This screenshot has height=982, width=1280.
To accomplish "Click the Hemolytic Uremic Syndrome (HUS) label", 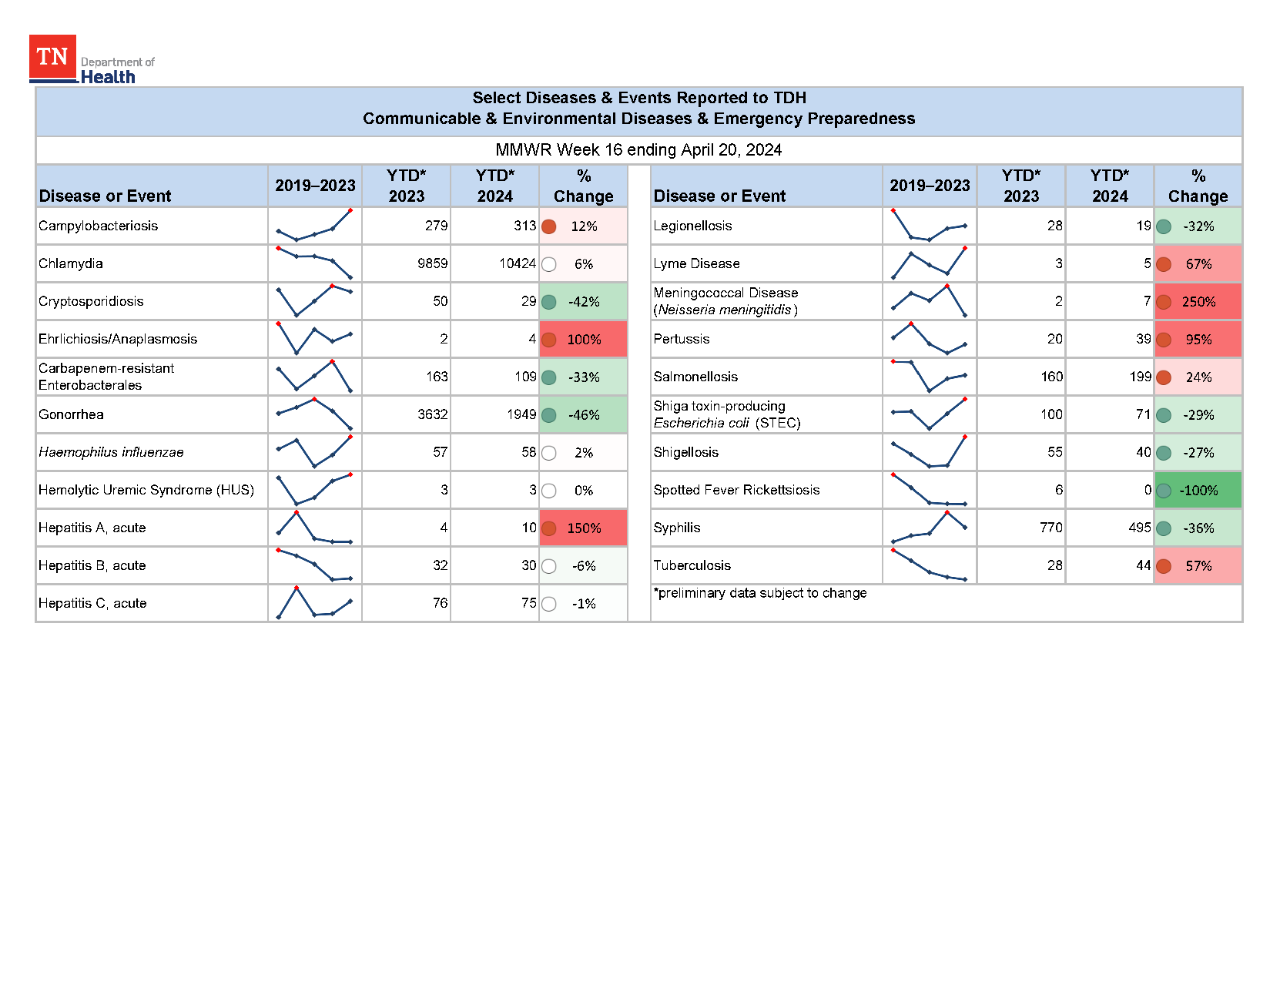I will [x=146, y=490].
